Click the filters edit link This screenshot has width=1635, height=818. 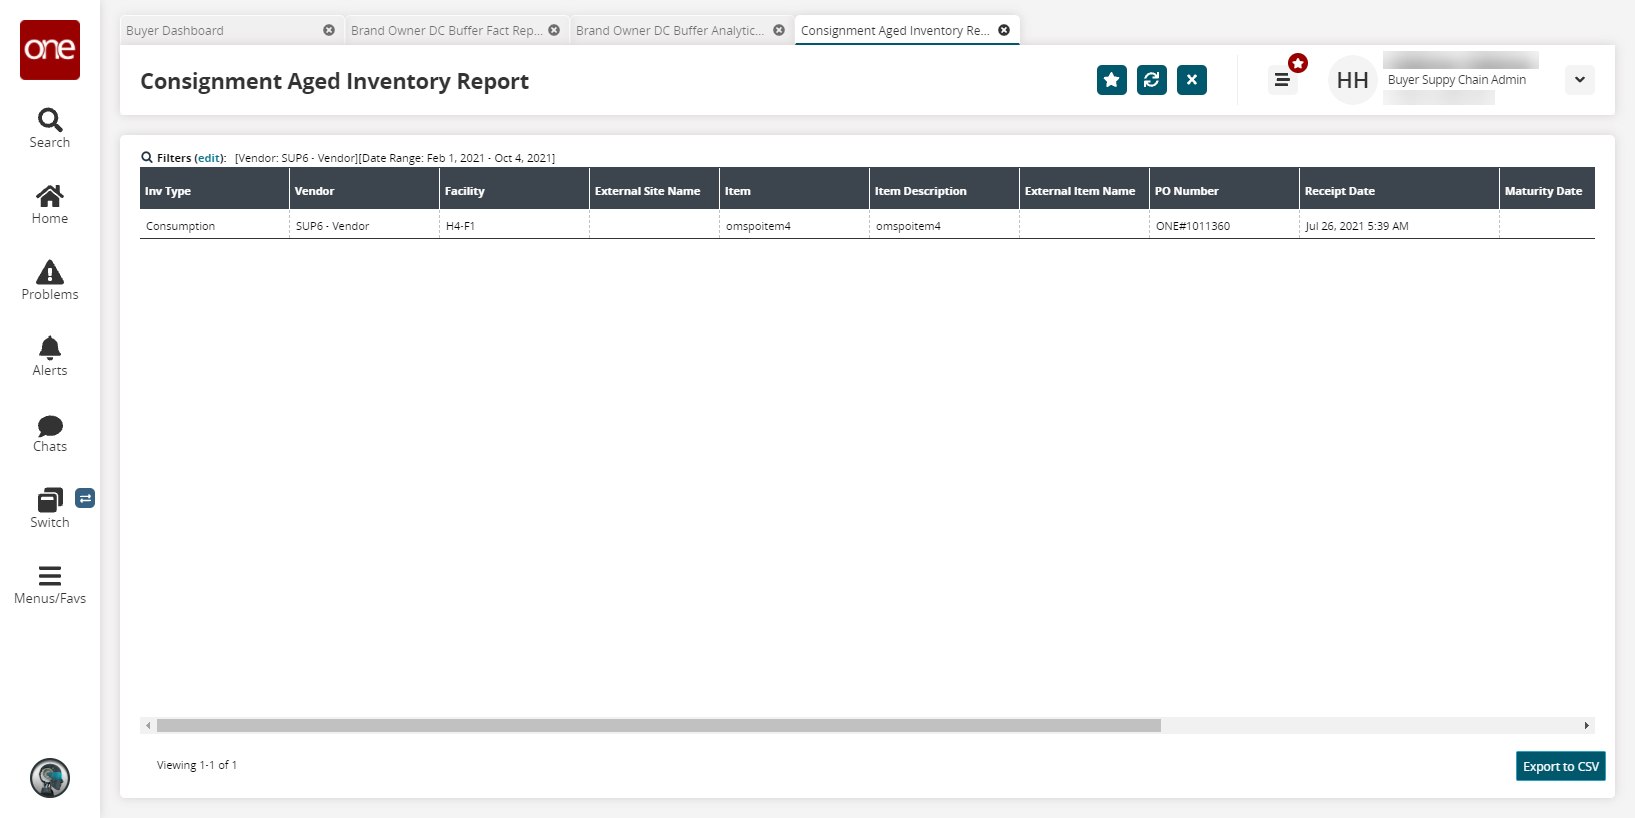[x=209, y=158]
